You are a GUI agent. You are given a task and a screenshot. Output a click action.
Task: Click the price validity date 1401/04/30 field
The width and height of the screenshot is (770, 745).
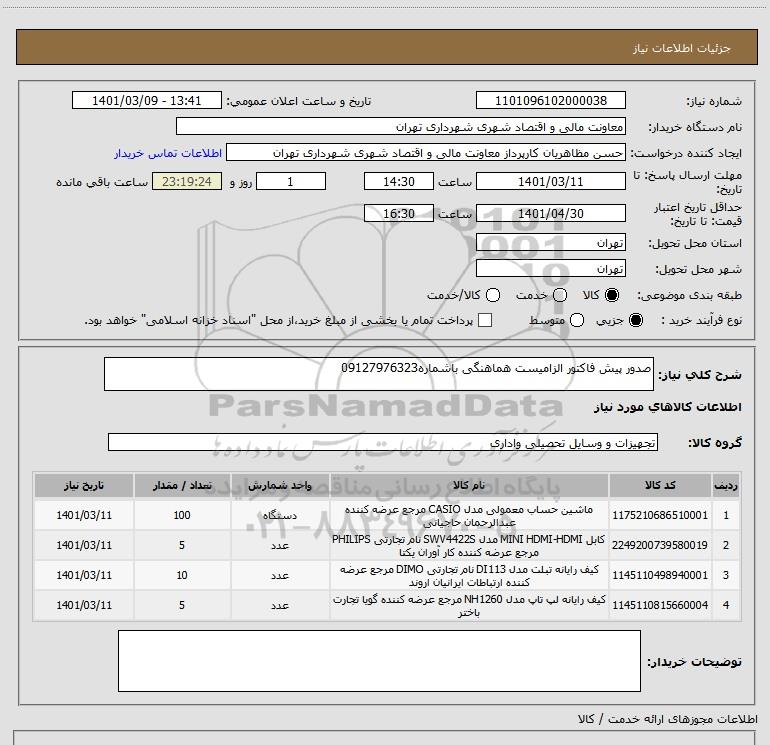pos(550,213)
